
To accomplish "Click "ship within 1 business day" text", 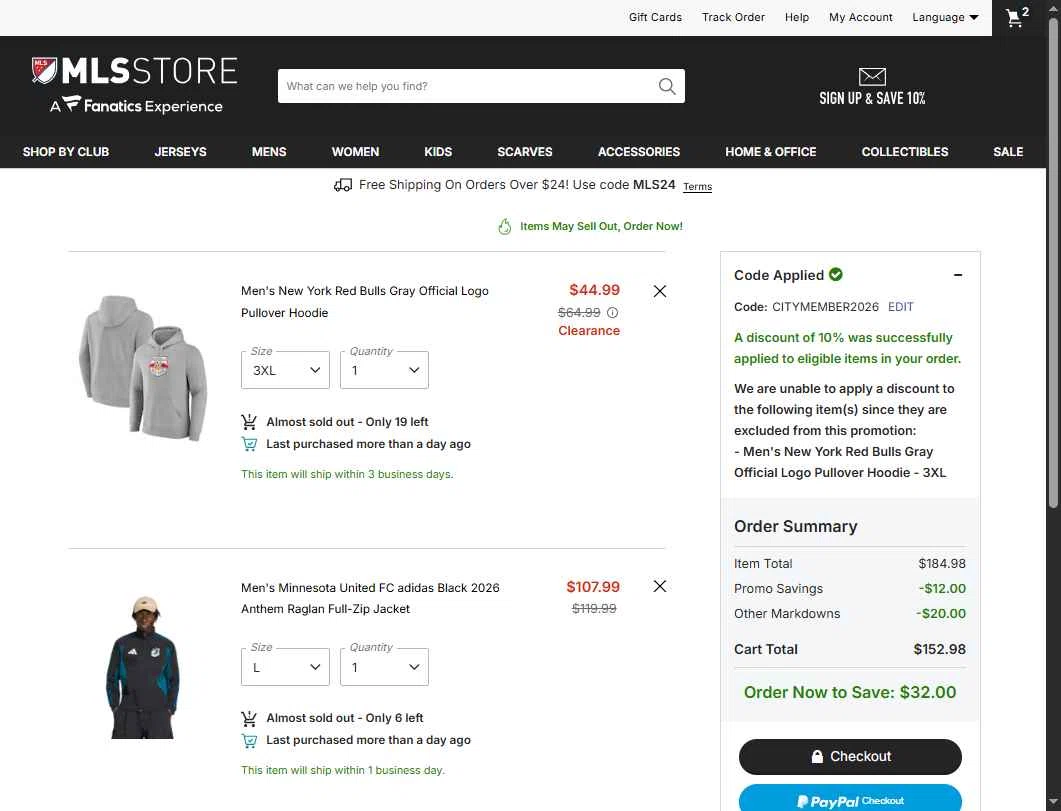I will click(x=342, y=770).
